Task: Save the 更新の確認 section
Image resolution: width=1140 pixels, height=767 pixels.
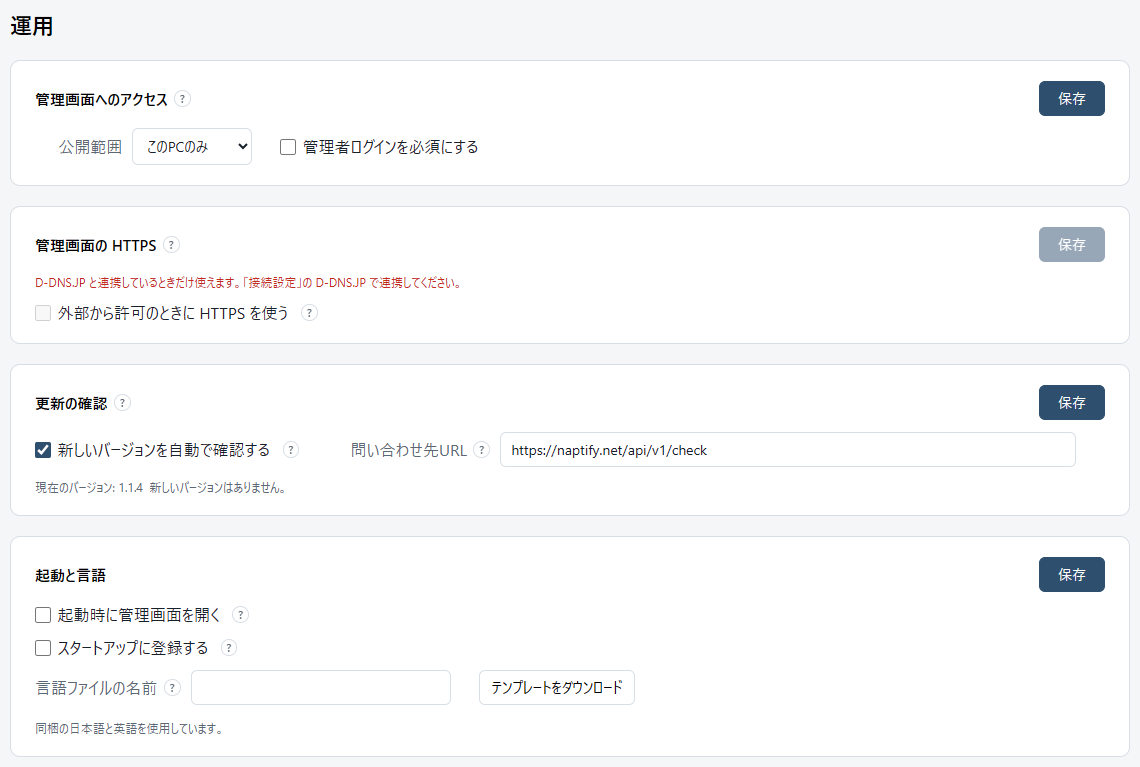Action: click(1072, 403)
